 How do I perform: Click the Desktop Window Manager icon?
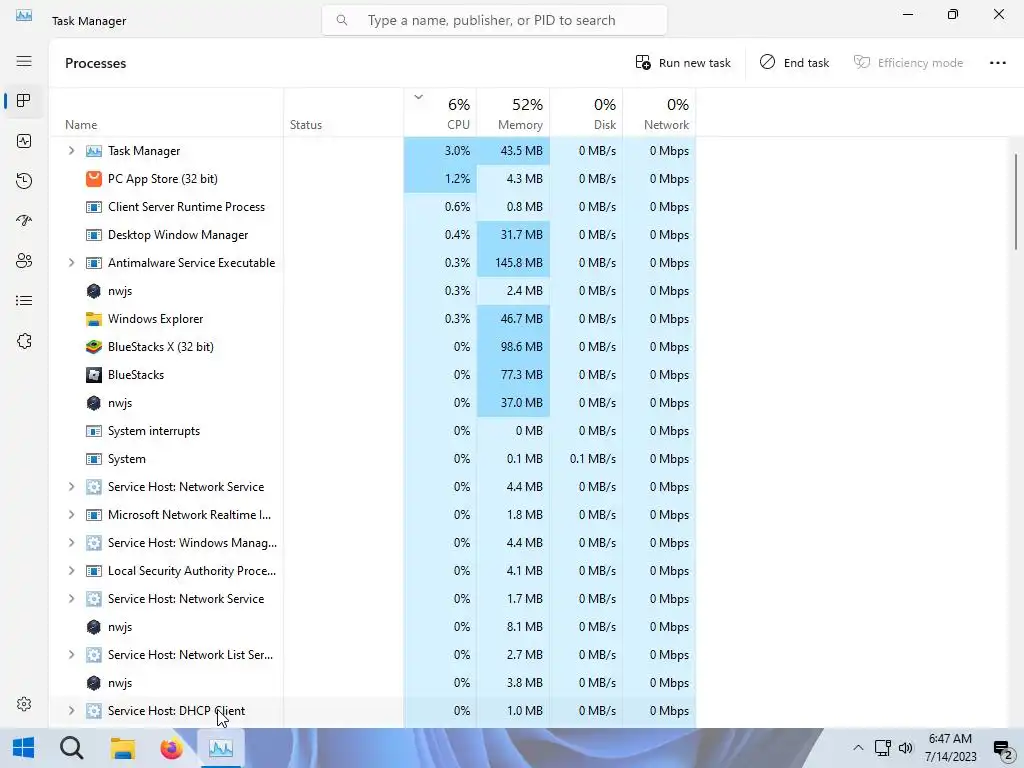pyautogui.click(x=94, y=234)
